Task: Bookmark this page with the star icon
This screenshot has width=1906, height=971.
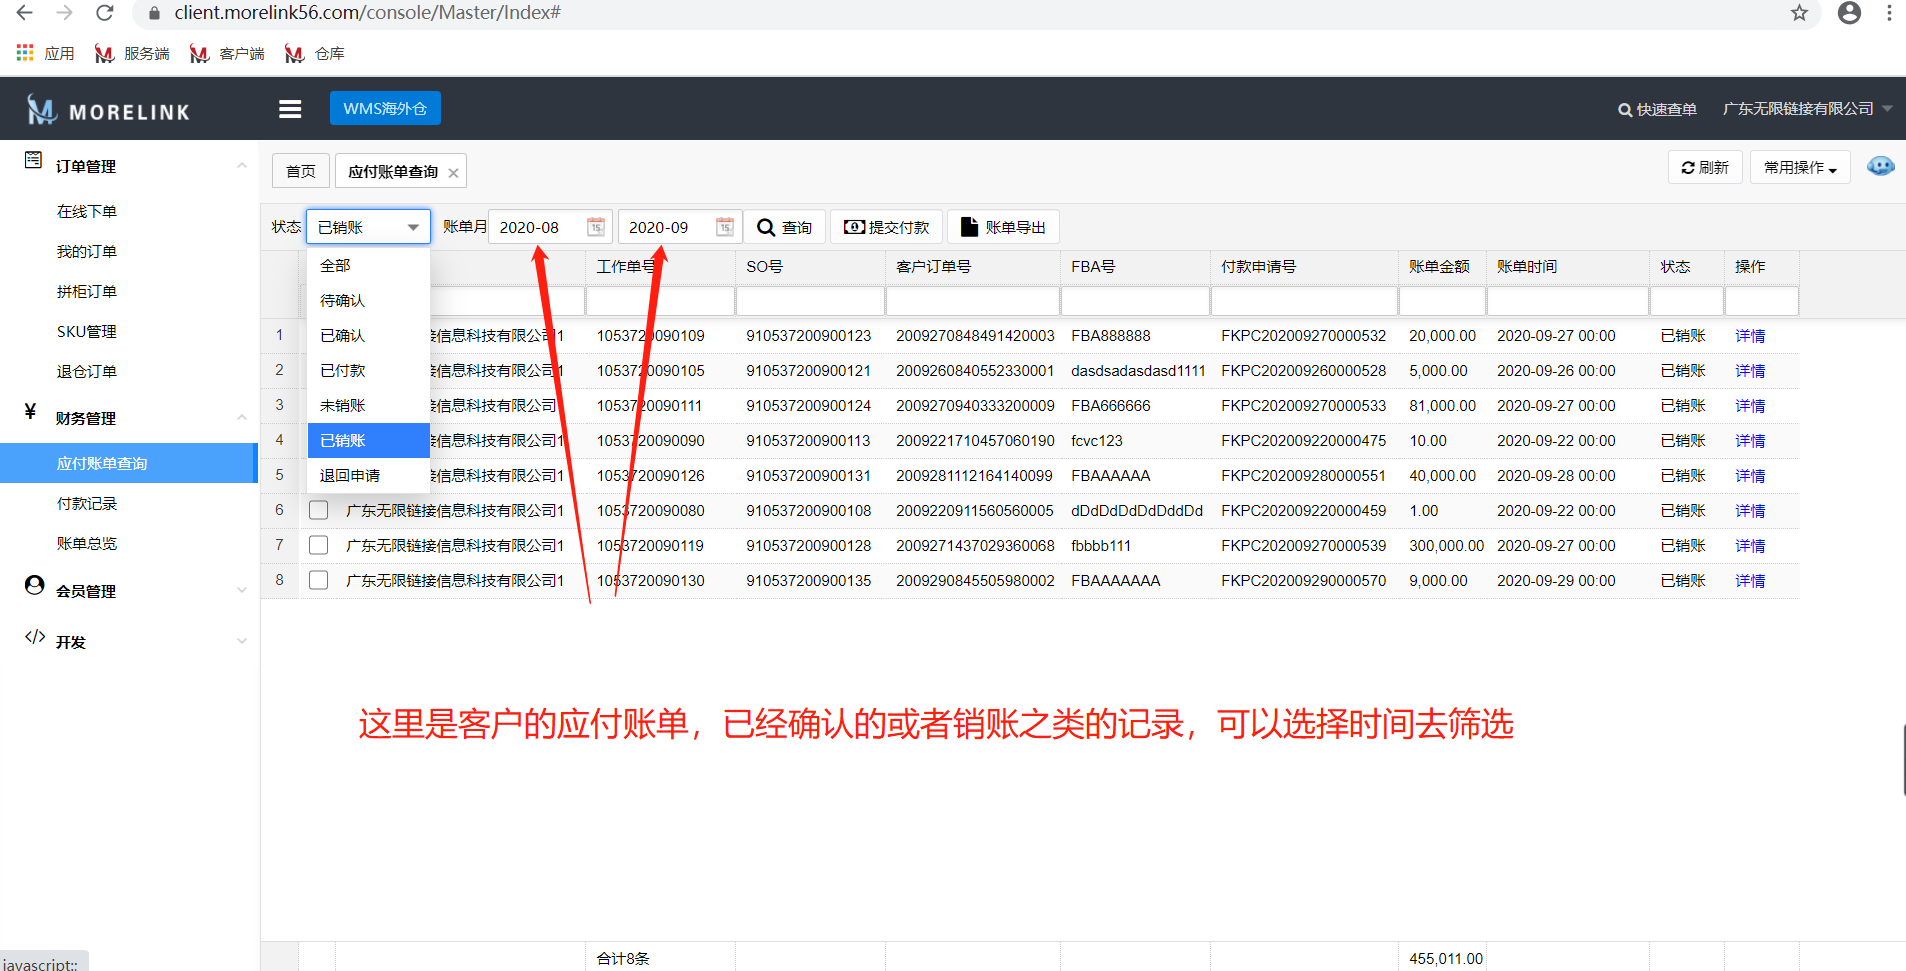Action: 1799,13
